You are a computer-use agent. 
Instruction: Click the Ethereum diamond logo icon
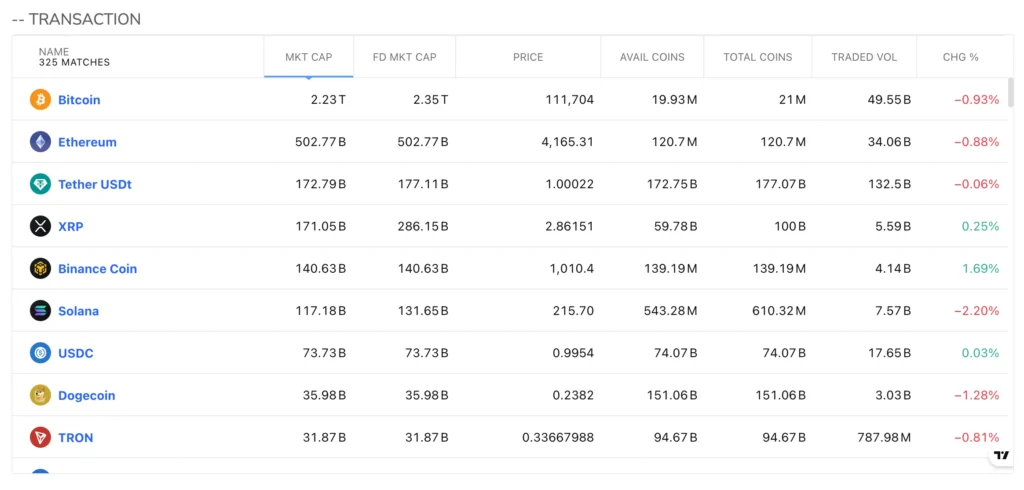40,142
